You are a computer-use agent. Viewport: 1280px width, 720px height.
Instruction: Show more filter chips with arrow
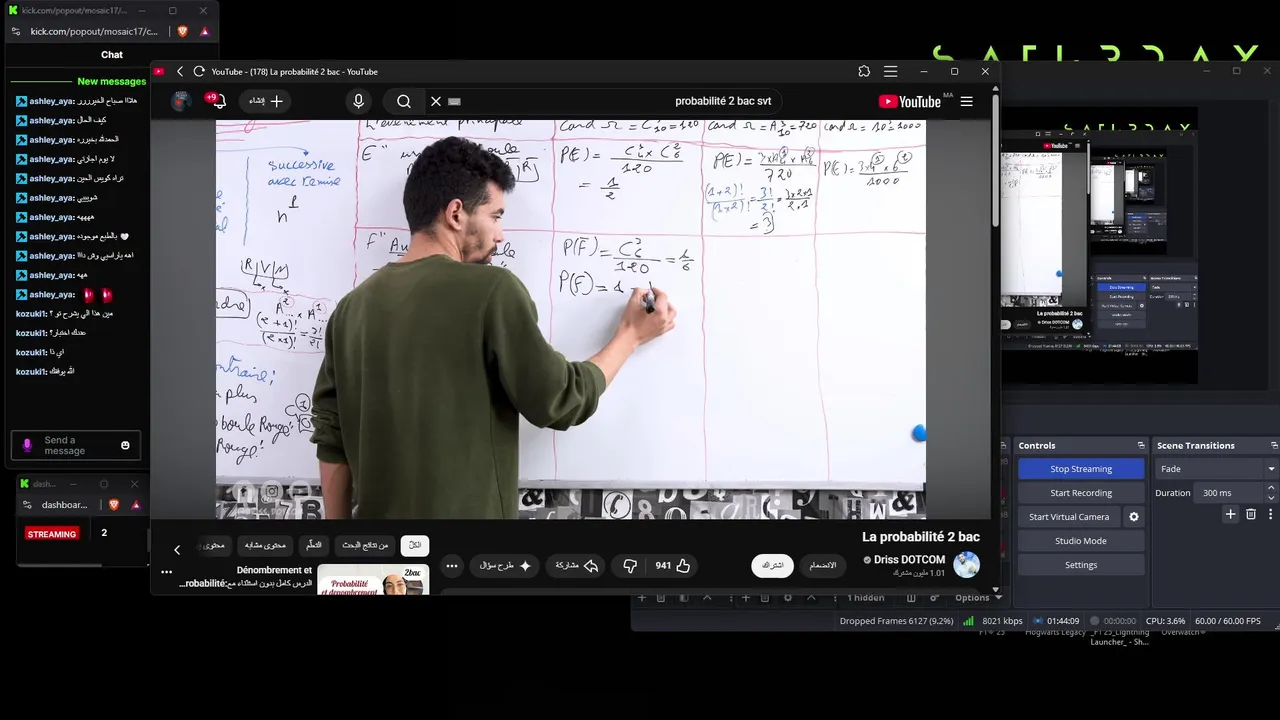click(x=177, y=550)
